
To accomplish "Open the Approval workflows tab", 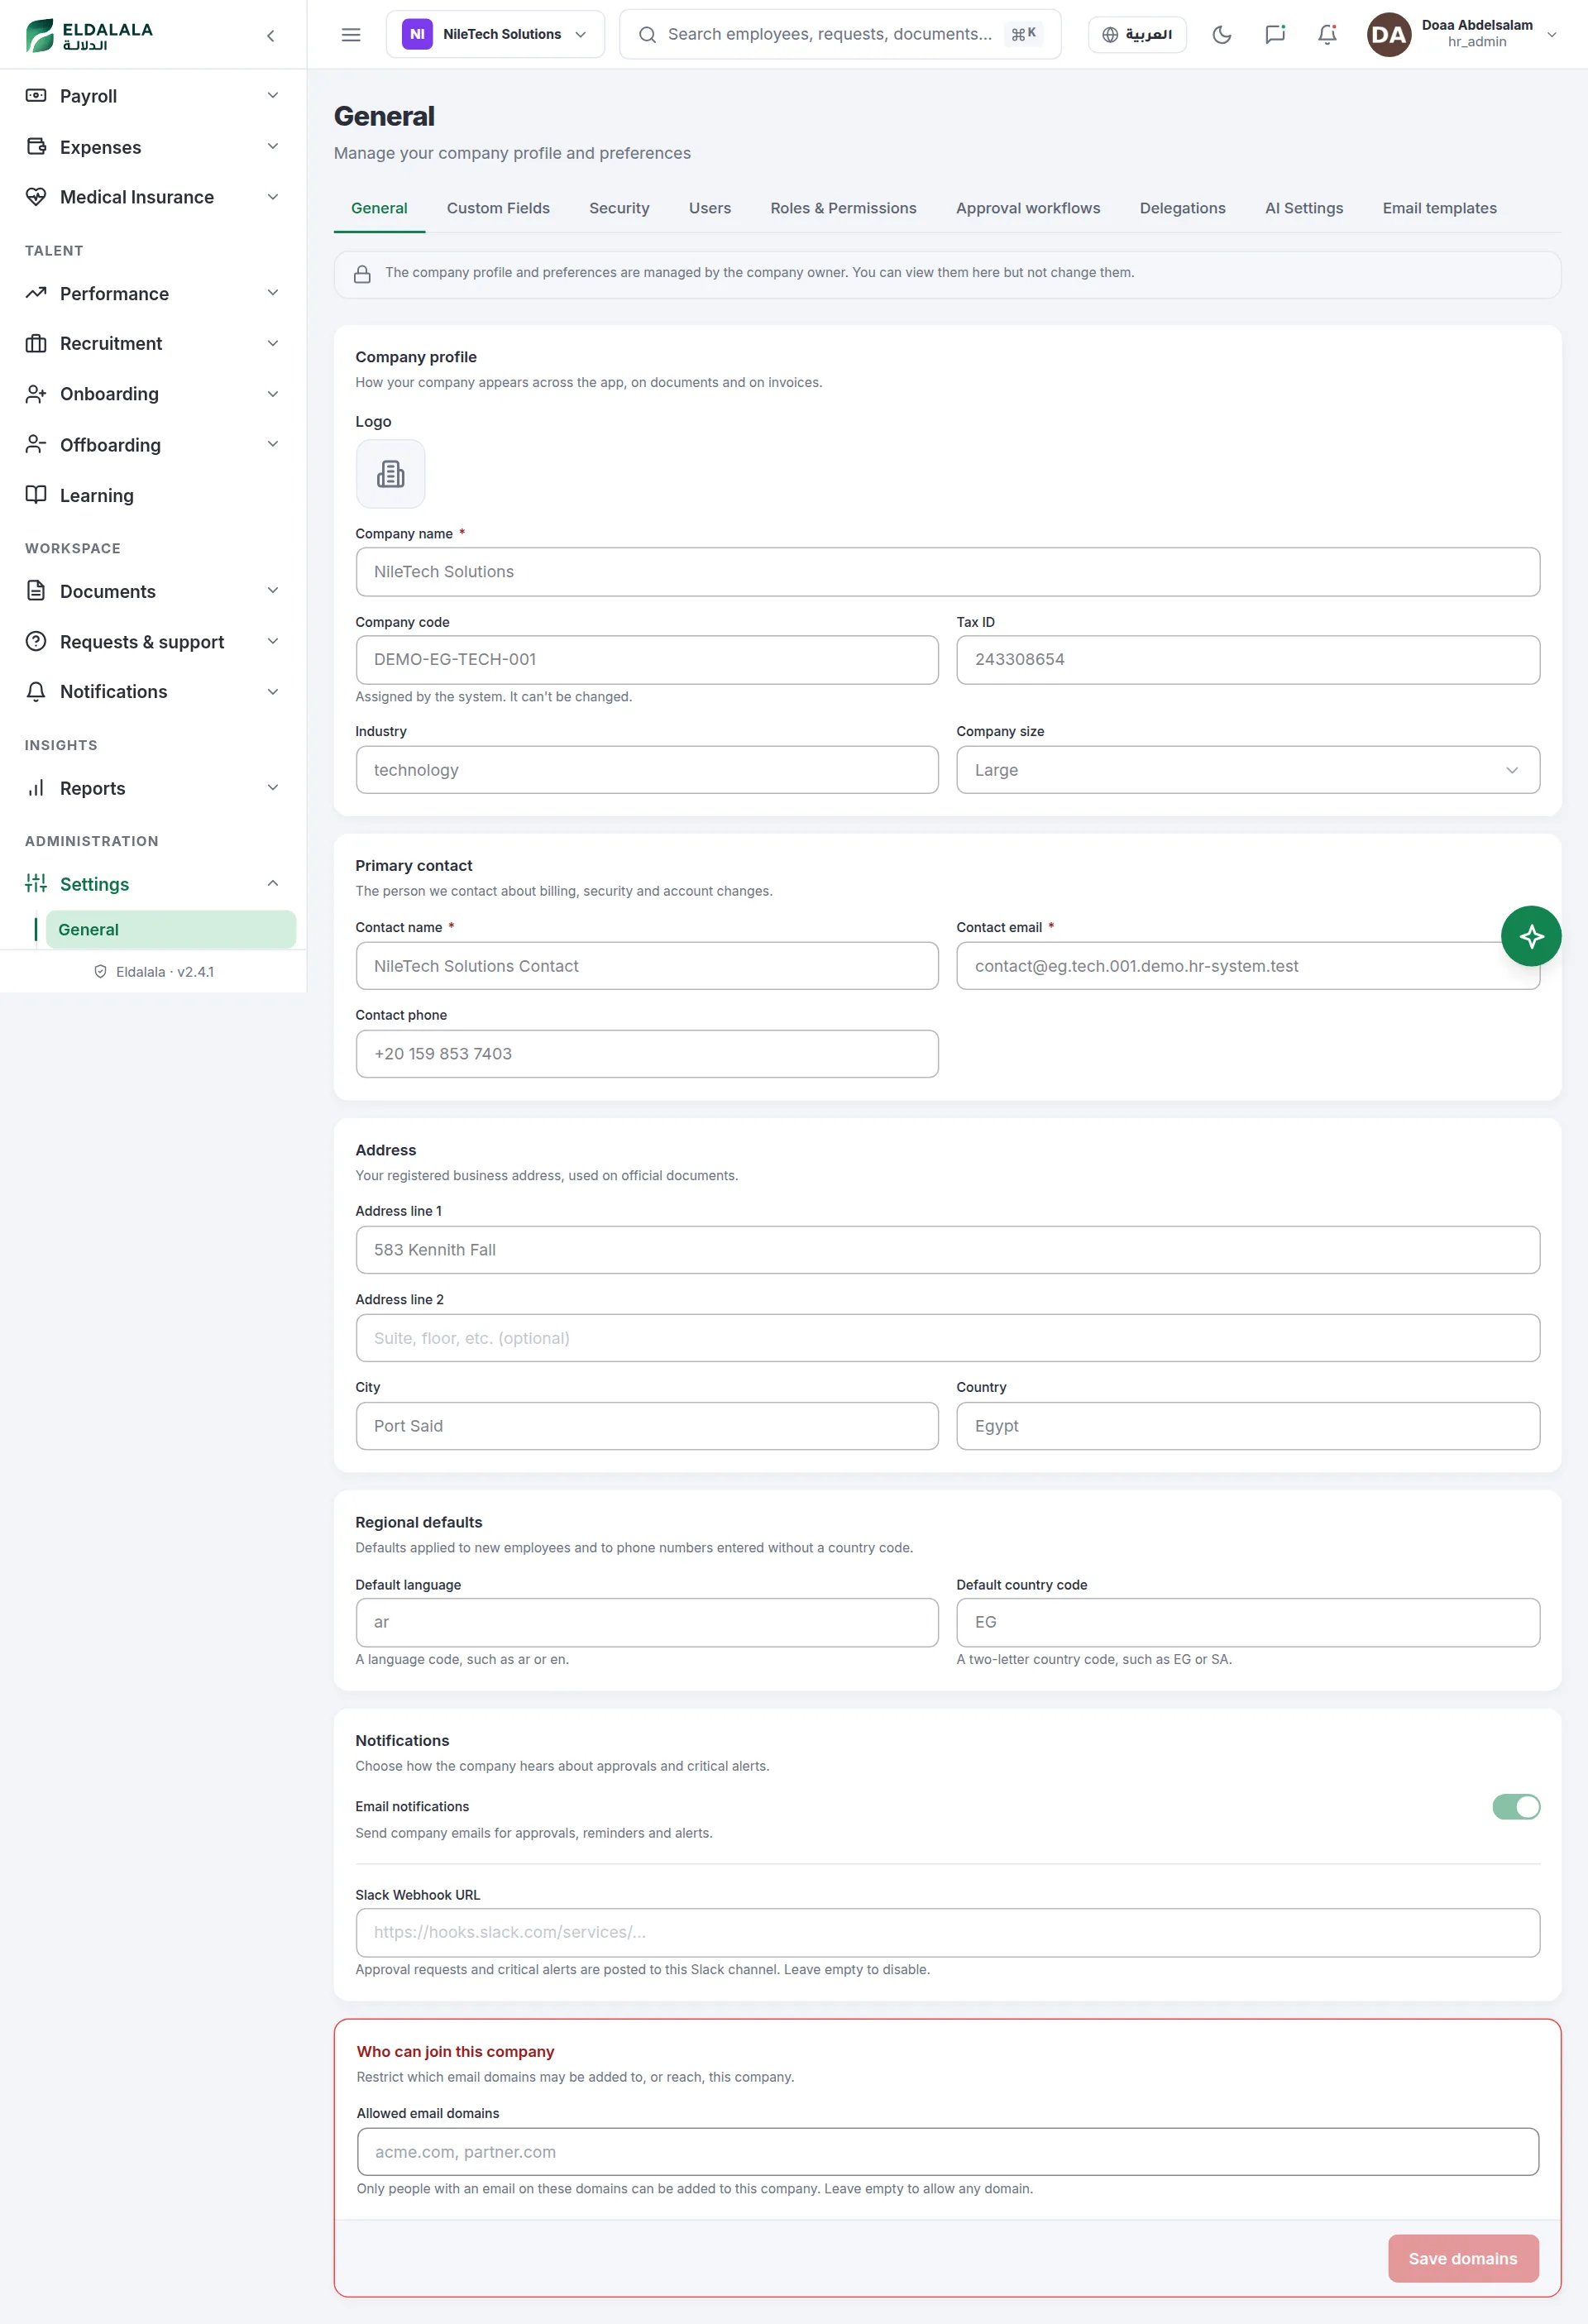I will pos(1027,208).
